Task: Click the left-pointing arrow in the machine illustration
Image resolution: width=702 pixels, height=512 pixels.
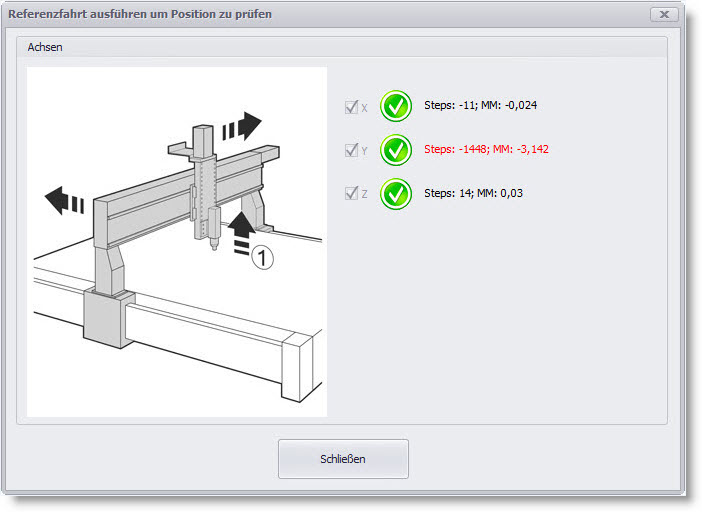Action: 65,201
